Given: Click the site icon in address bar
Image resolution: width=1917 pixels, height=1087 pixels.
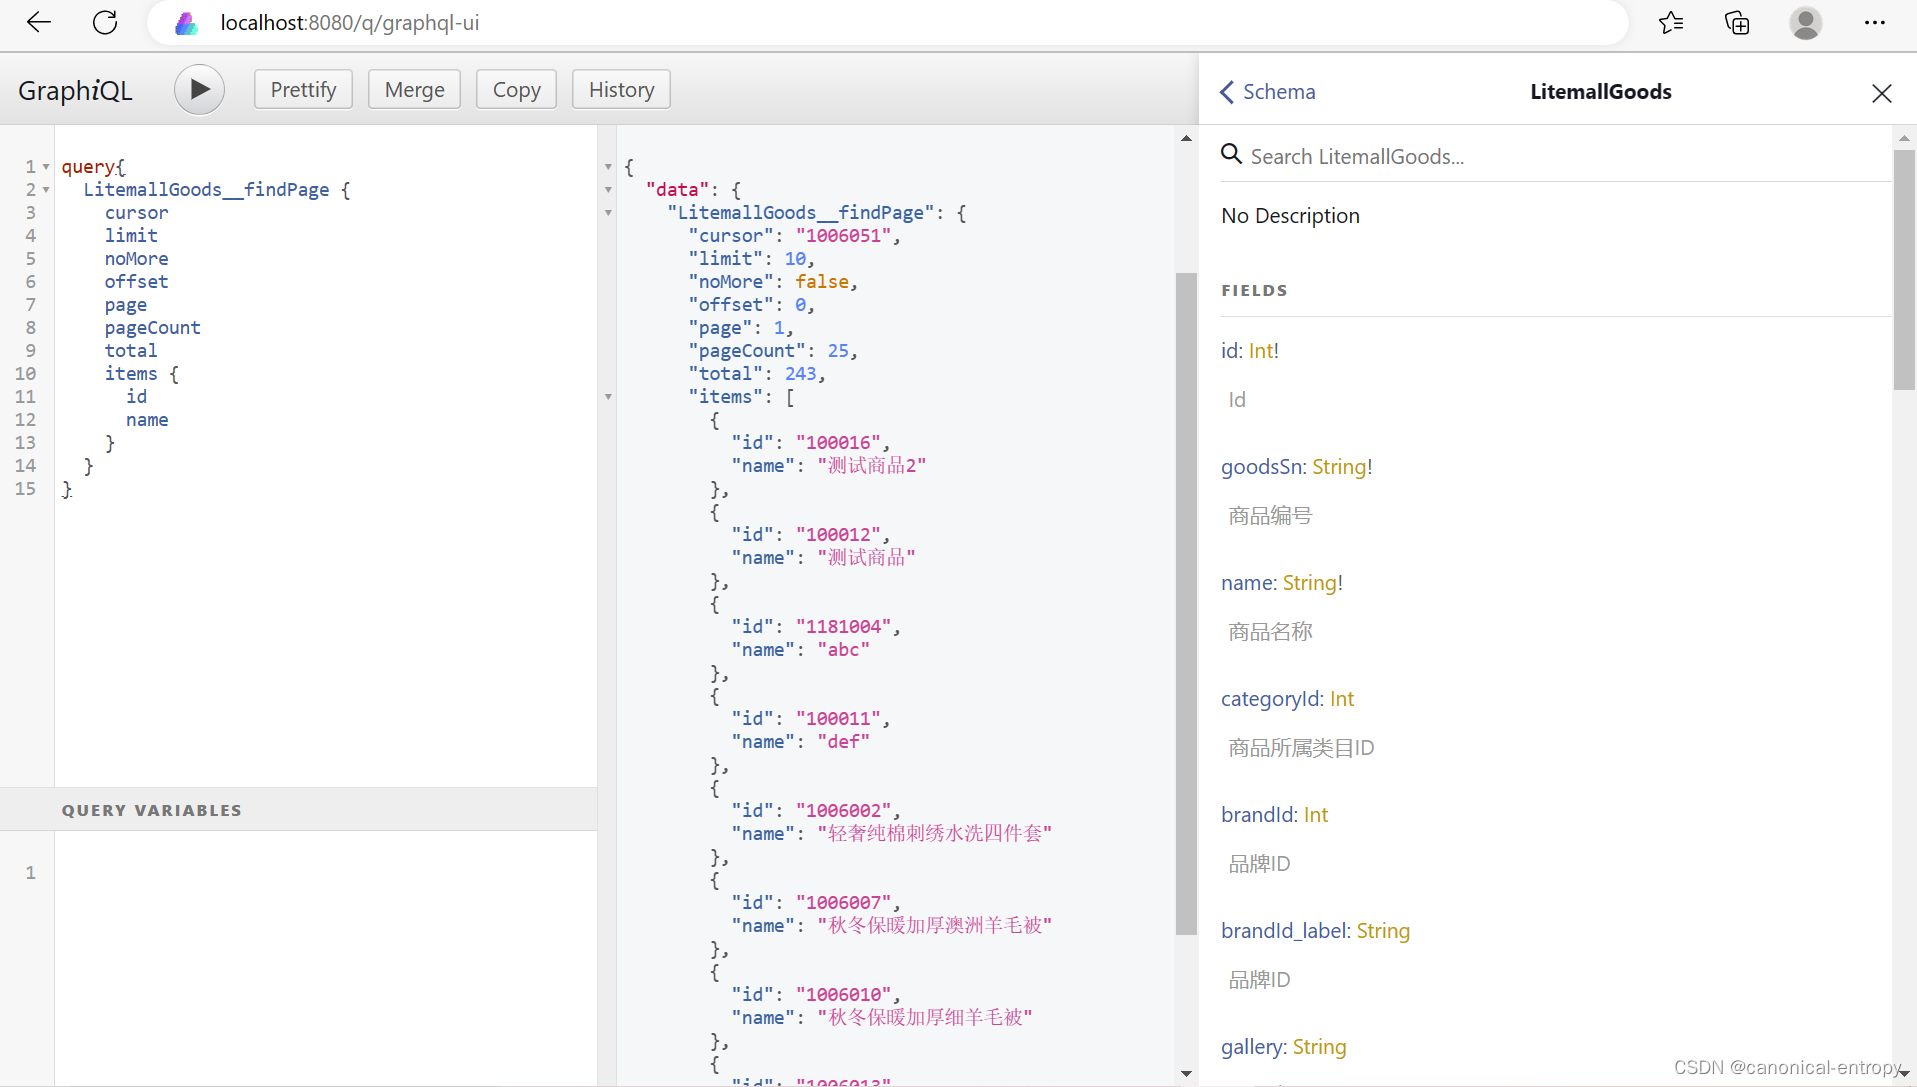Looking at the screenshot, I should point(186,23).
